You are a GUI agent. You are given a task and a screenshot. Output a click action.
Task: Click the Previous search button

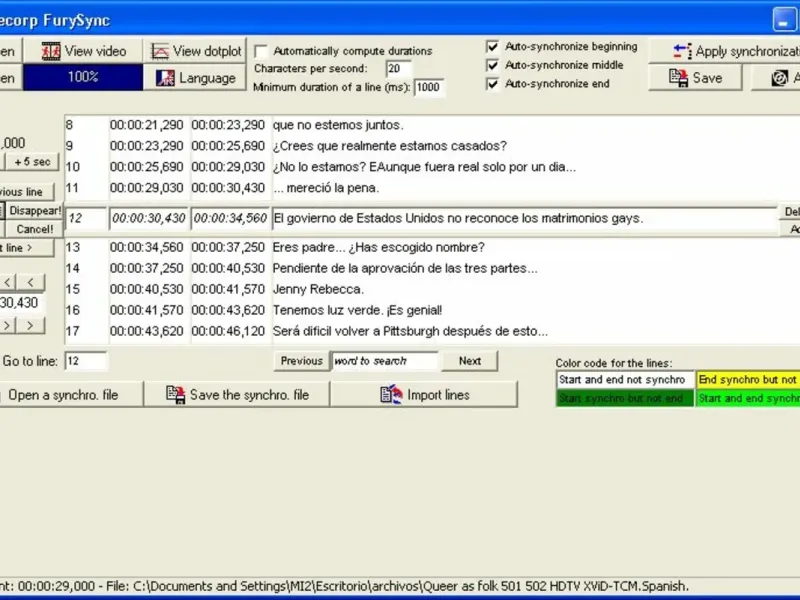tap(302, 361)
